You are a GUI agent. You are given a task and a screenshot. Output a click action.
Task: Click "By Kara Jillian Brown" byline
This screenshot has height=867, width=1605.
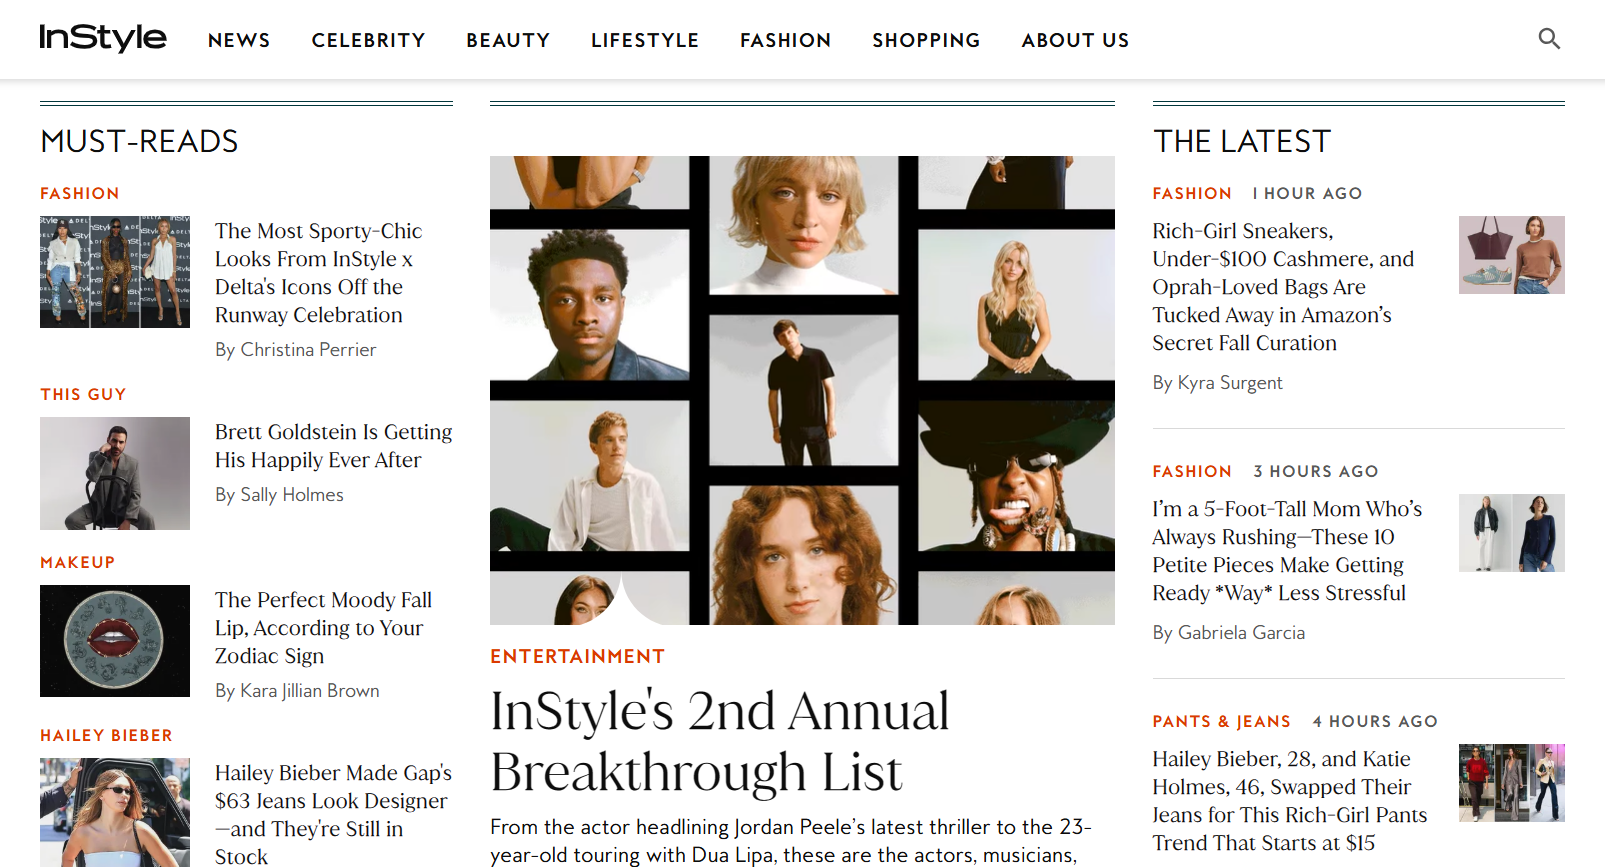[x=297, y=691]
